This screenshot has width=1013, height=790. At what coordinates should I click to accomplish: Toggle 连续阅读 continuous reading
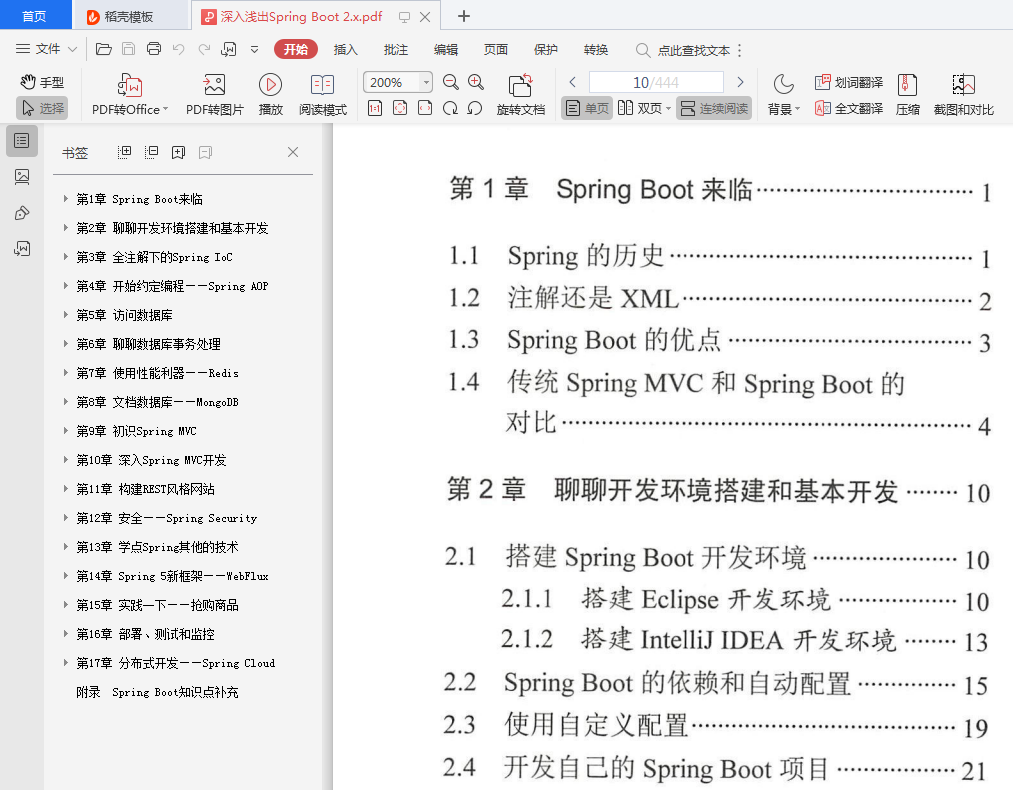coord(715,108)
